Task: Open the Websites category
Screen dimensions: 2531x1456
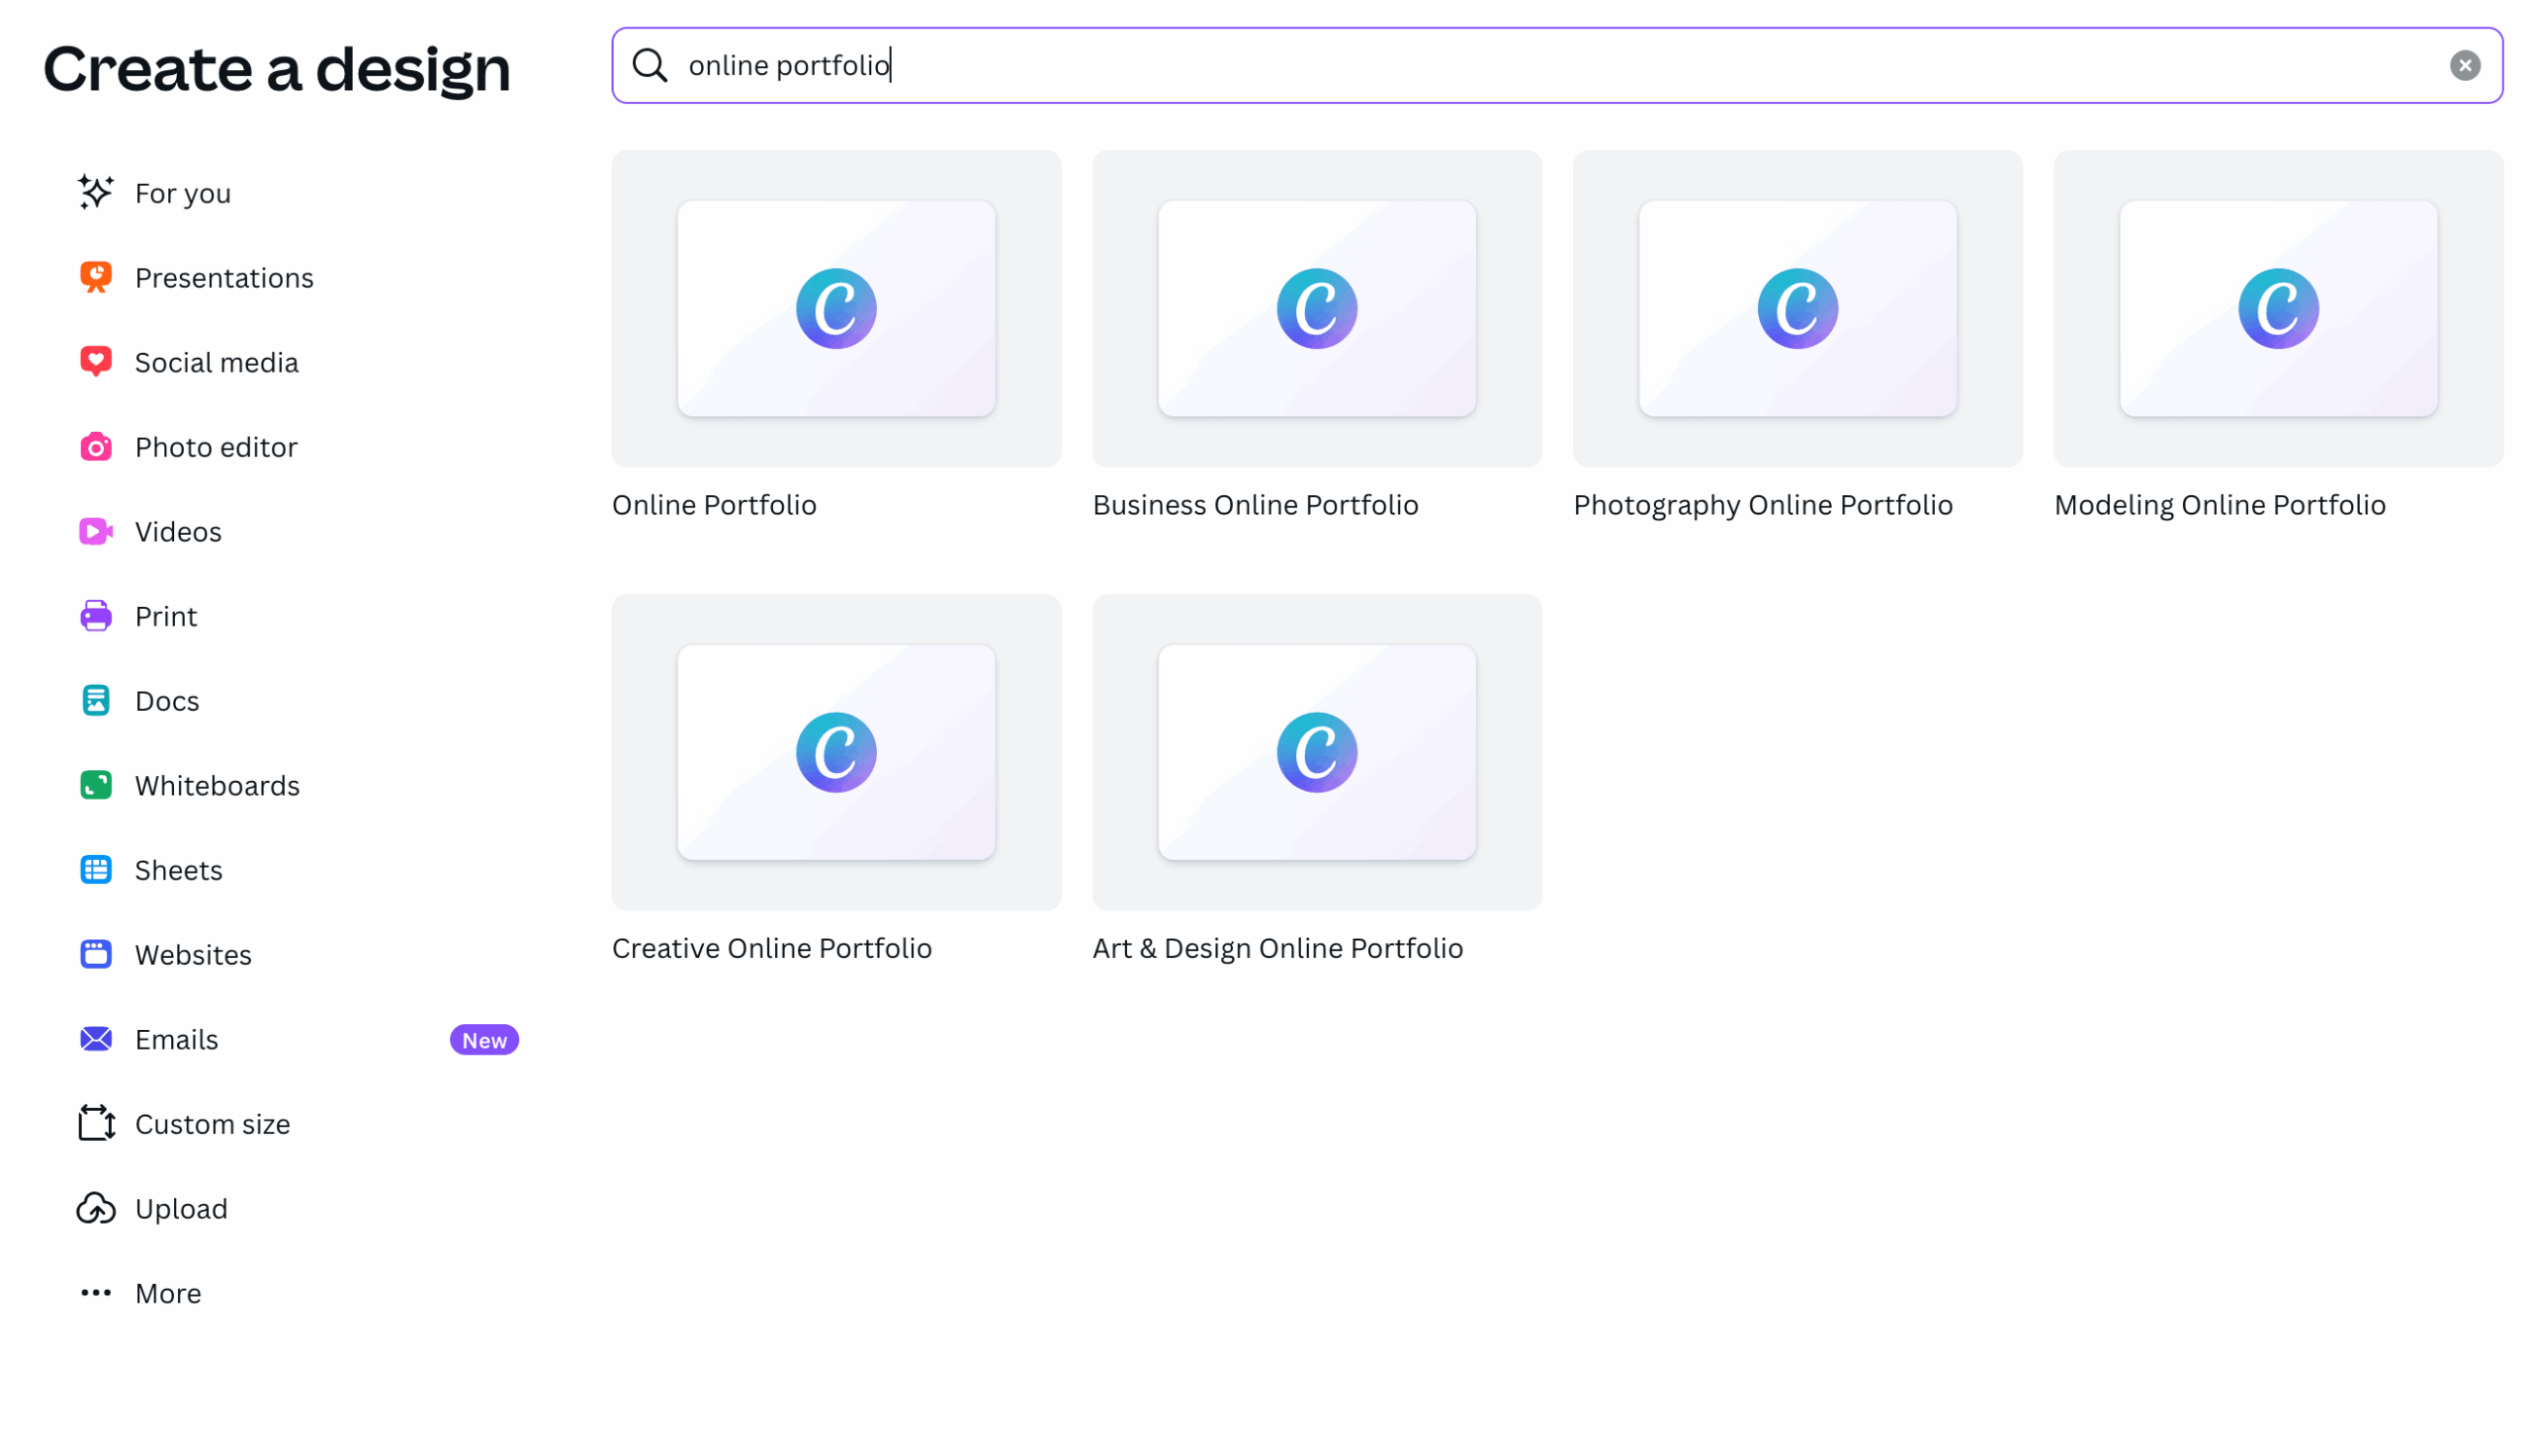Action: pos(193,955)
